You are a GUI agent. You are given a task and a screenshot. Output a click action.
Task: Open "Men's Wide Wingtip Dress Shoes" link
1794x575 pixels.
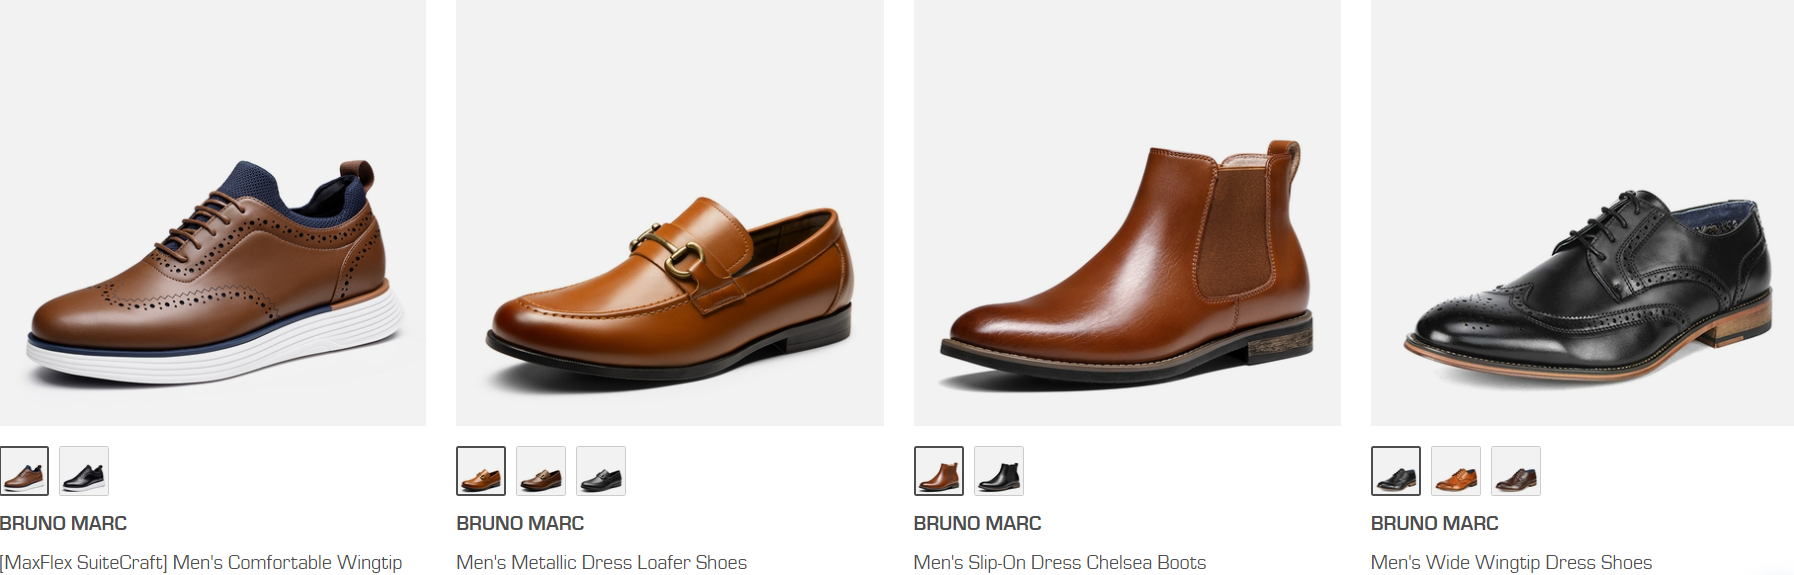click(1511, 562)
